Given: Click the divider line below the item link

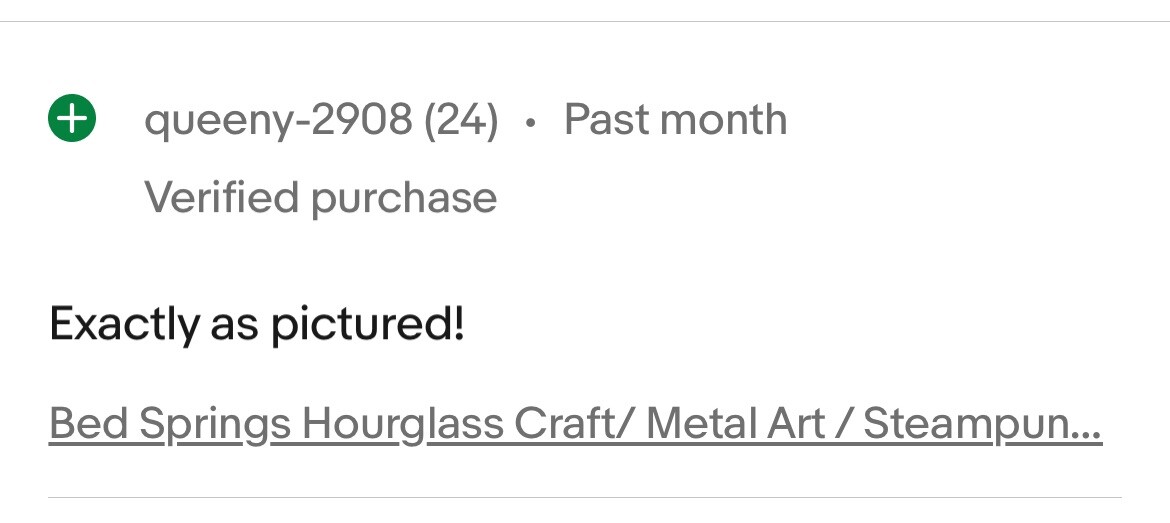Looking at the screenshot, I should coord(585,497).
